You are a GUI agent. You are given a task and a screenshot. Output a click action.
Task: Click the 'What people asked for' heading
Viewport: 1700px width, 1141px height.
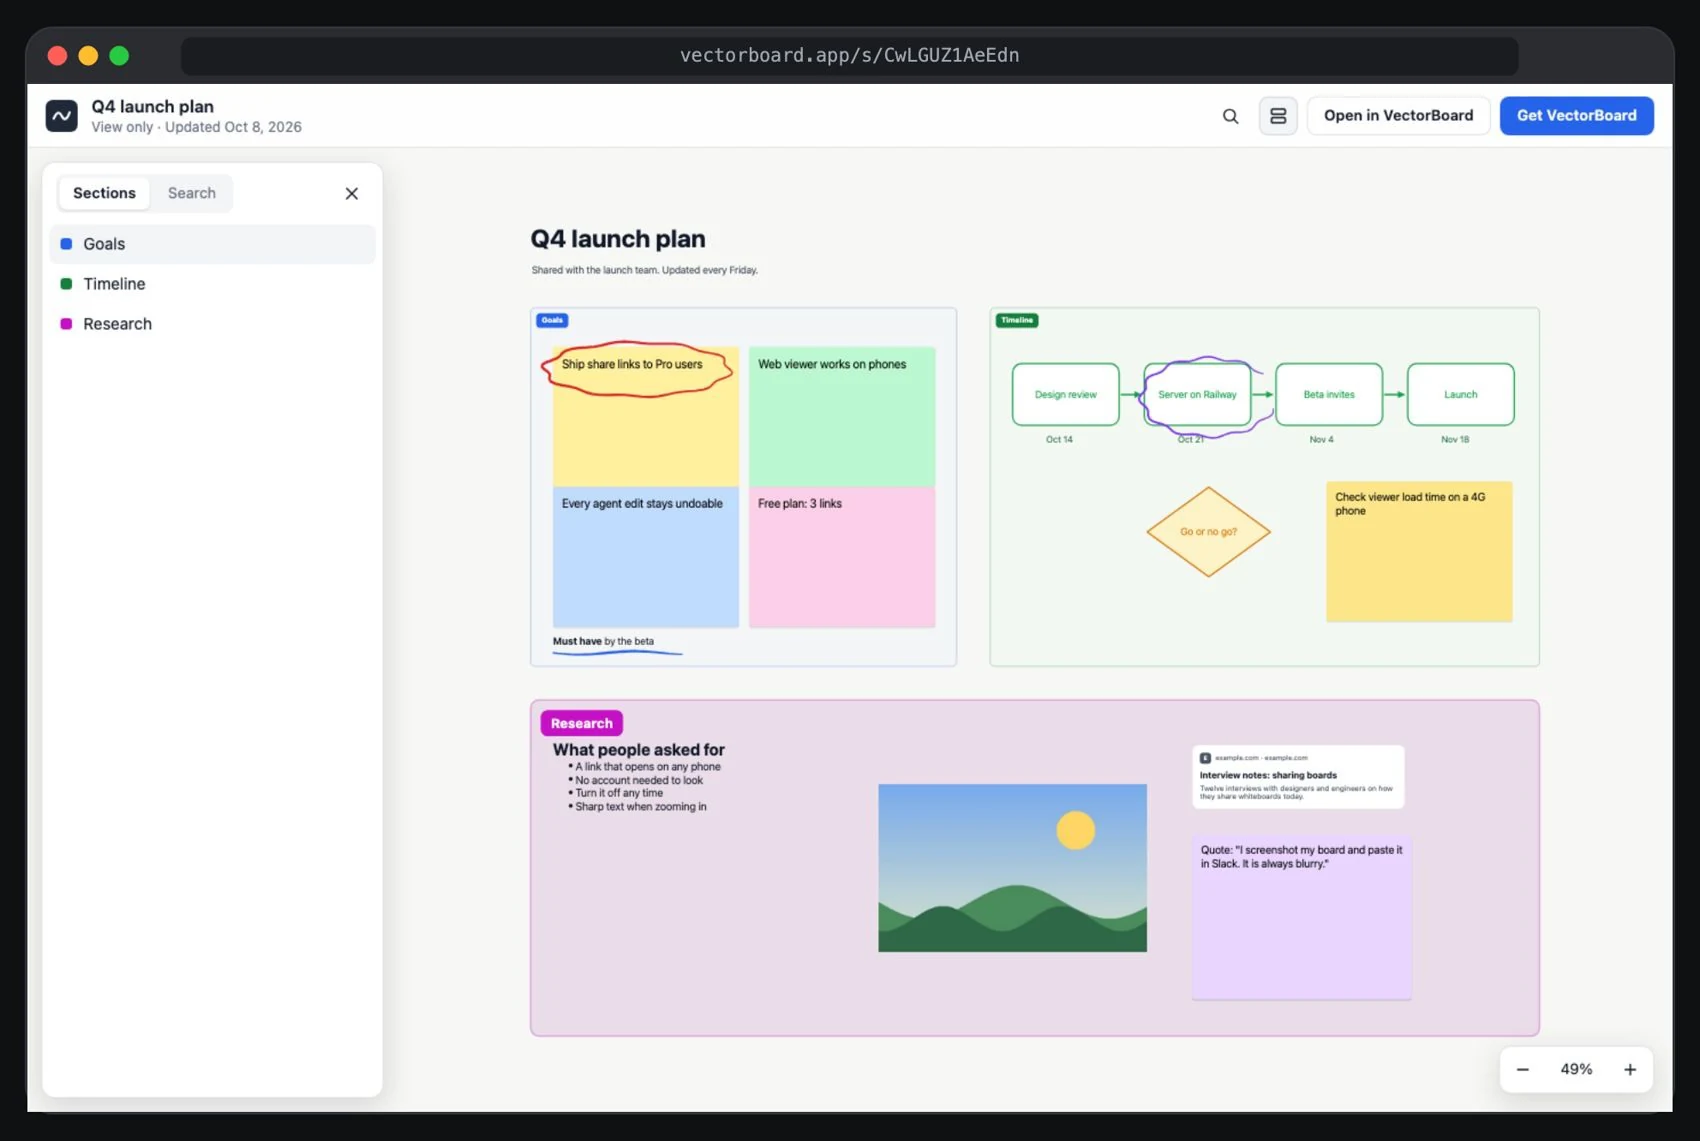pos(638,750)
